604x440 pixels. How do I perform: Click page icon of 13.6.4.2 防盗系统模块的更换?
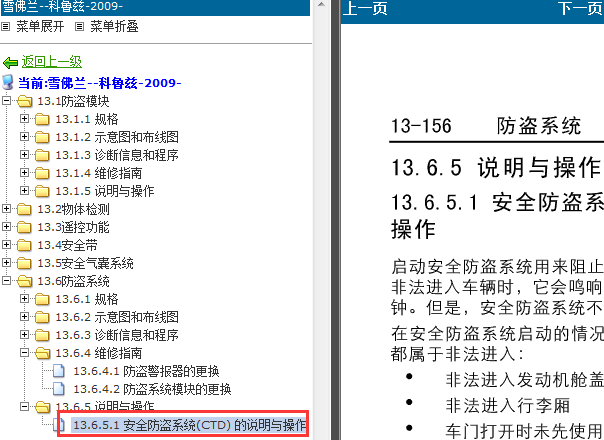tap(59, 389)
